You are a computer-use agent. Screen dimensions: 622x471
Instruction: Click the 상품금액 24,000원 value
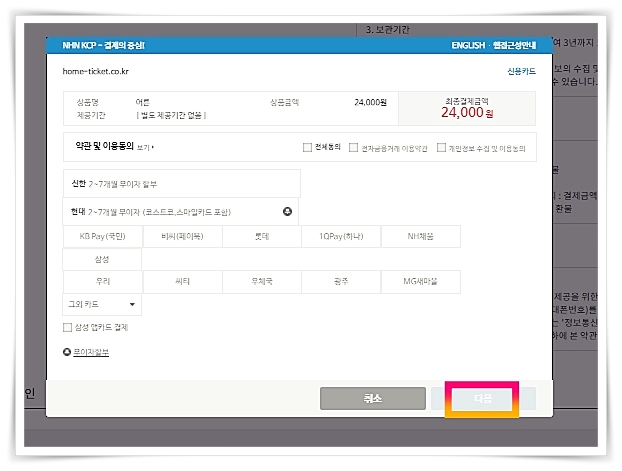370,102
